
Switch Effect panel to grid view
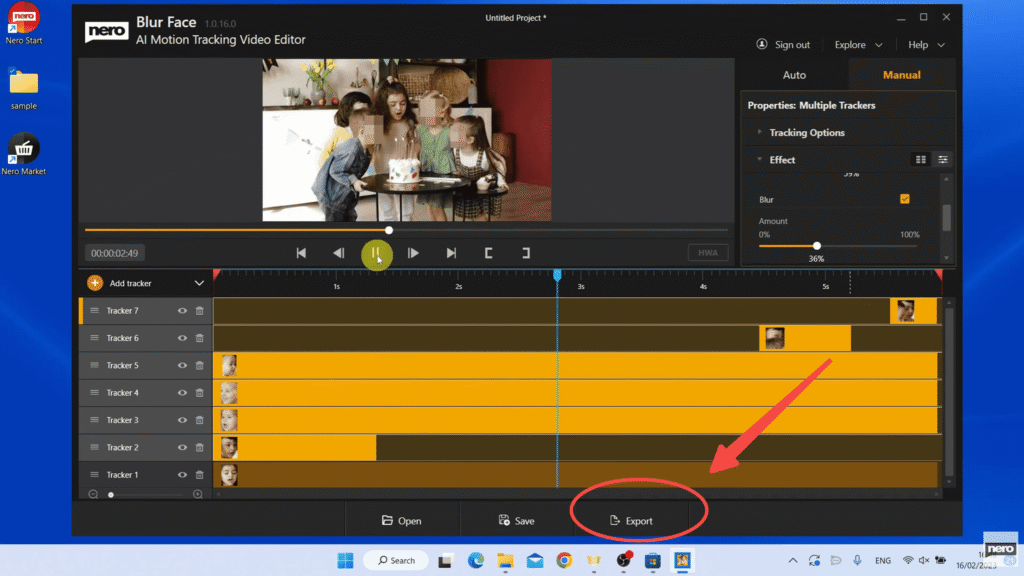pyautogui.click(x=921, y=159)
